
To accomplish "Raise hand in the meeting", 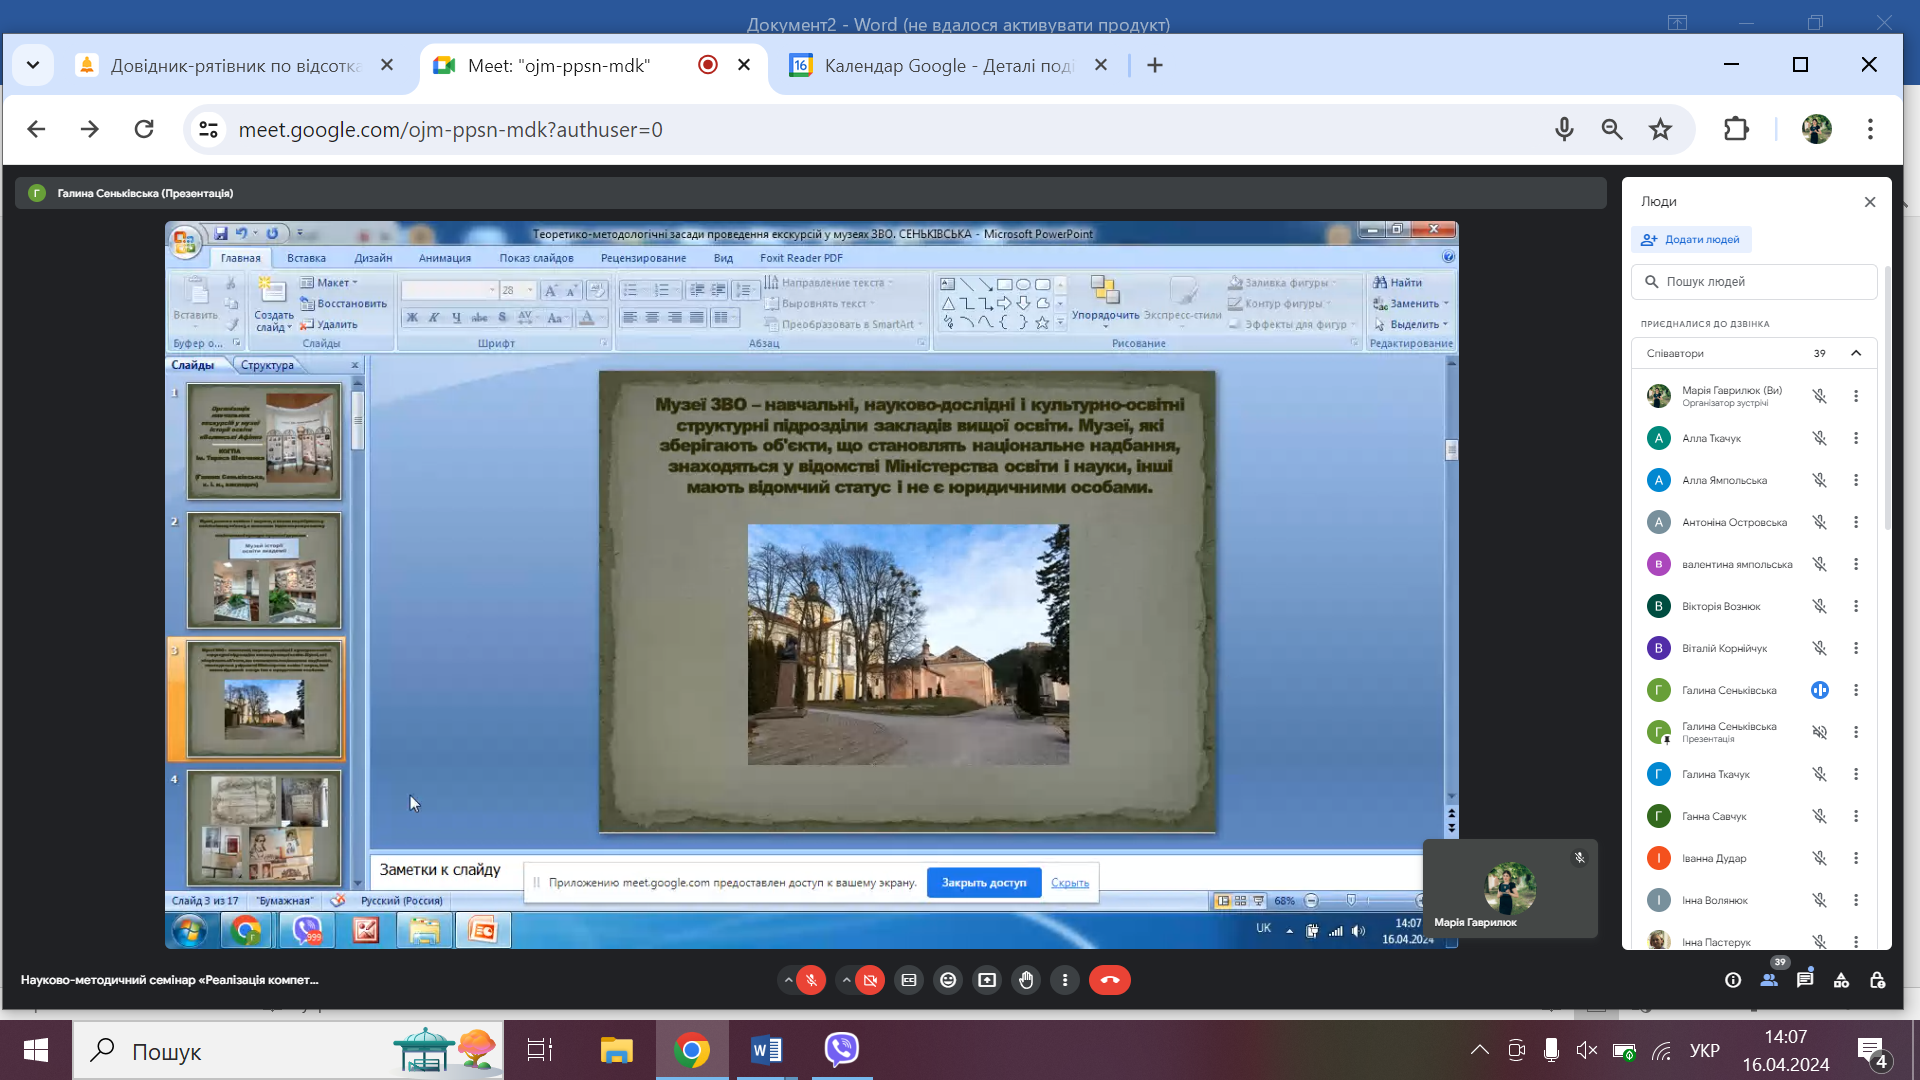I will click(x=1026, y=980).
